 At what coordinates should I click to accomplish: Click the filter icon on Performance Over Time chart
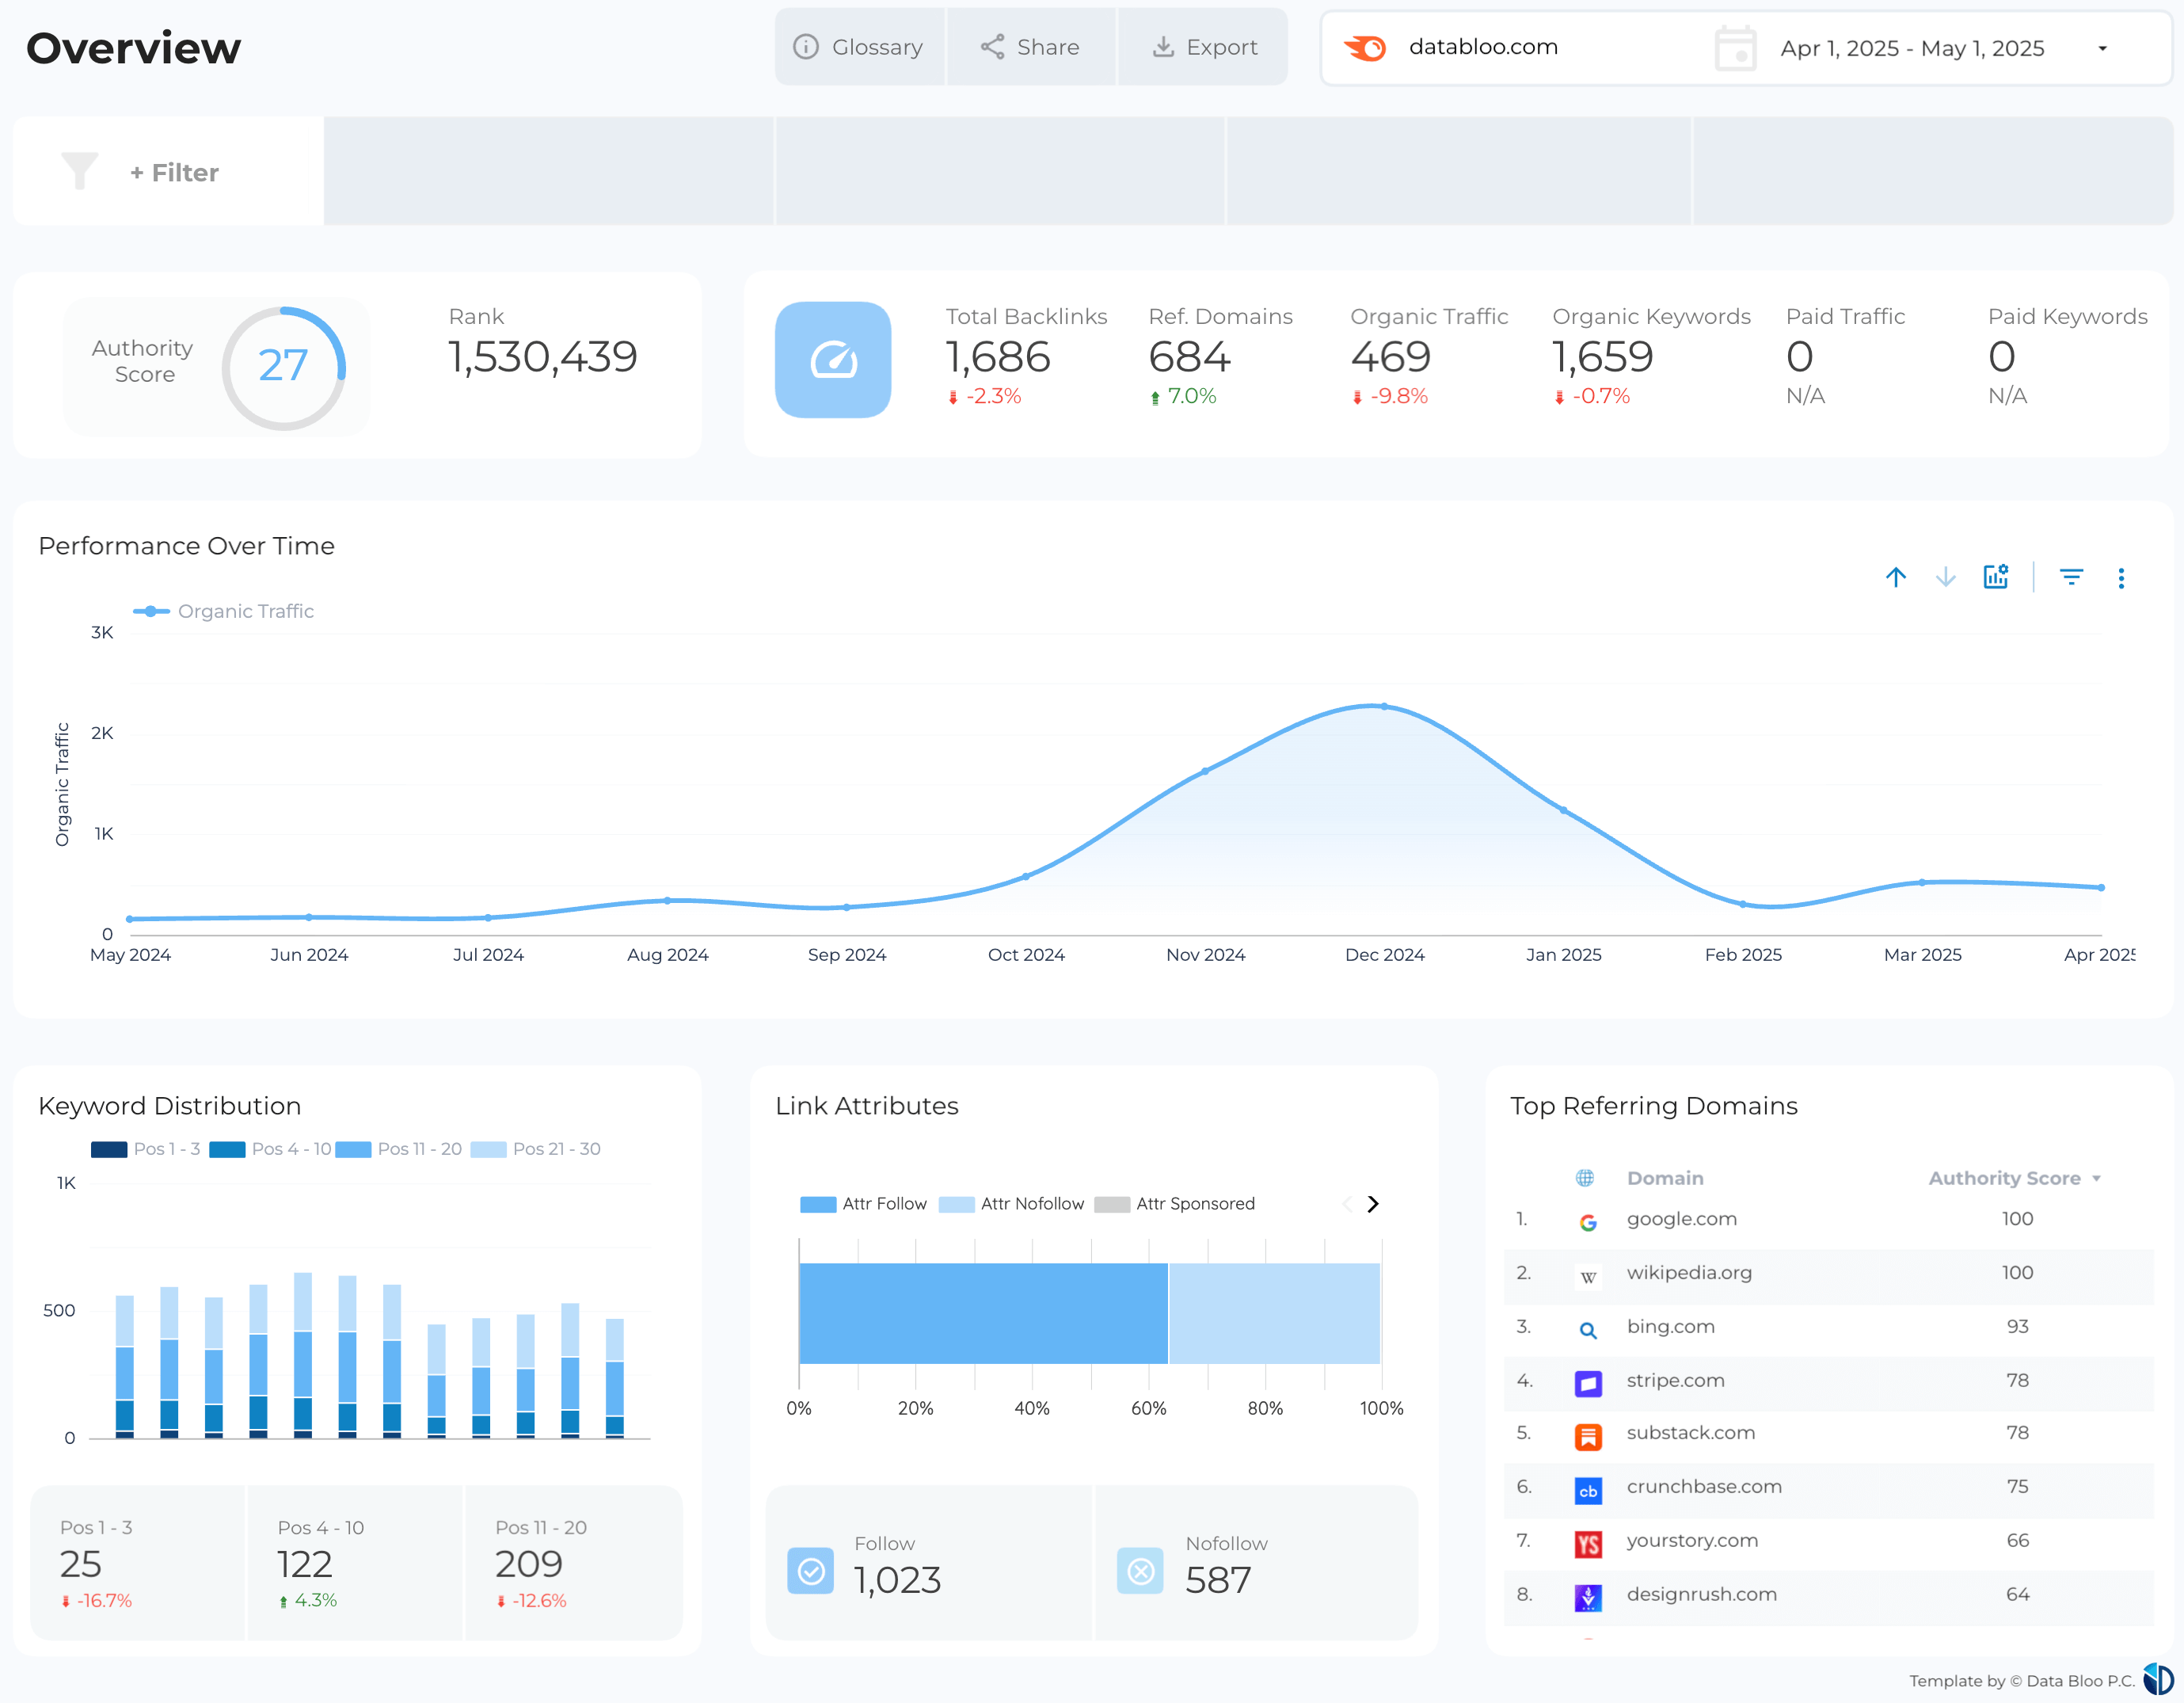click(2071, 577)
